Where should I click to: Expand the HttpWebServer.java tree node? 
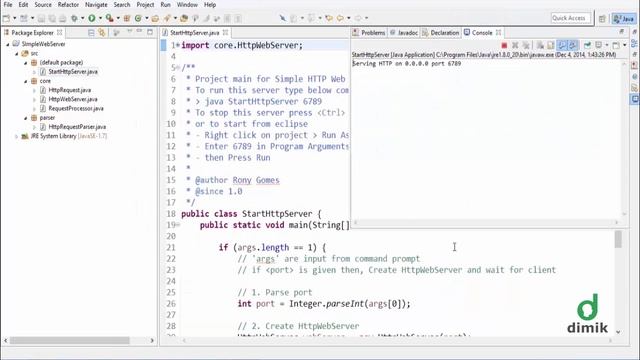click(35, 100)
